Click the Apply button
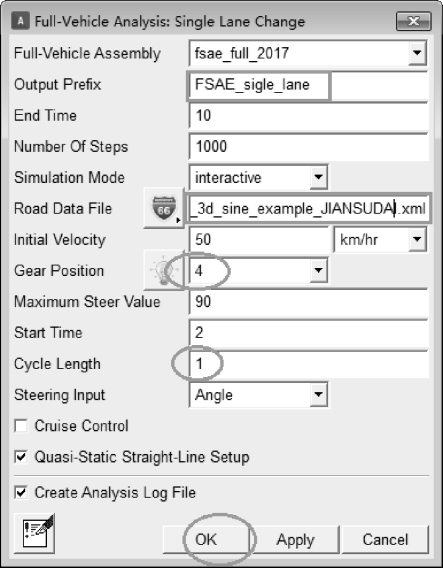The image size is (443, 568). [295, 539]
